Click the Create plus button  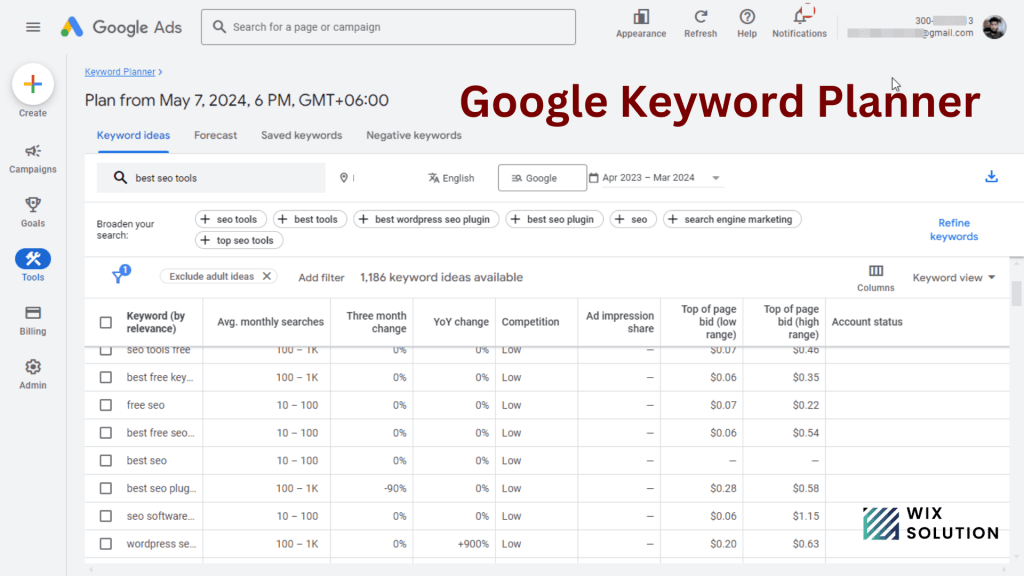[33, 84]
